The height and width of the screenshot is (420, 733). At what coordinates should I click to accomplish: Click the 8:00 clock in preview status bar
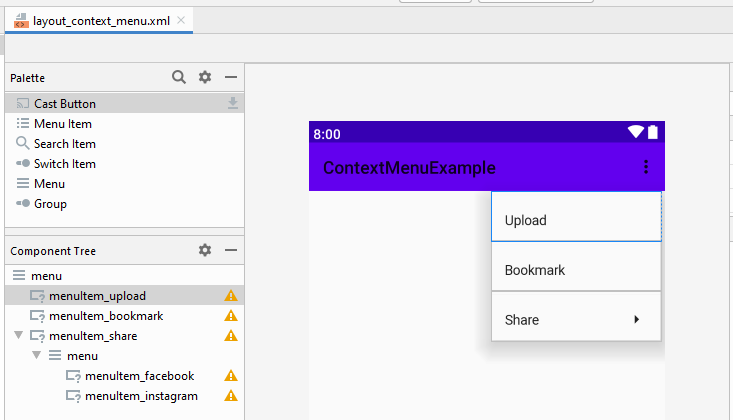point(327,134)
